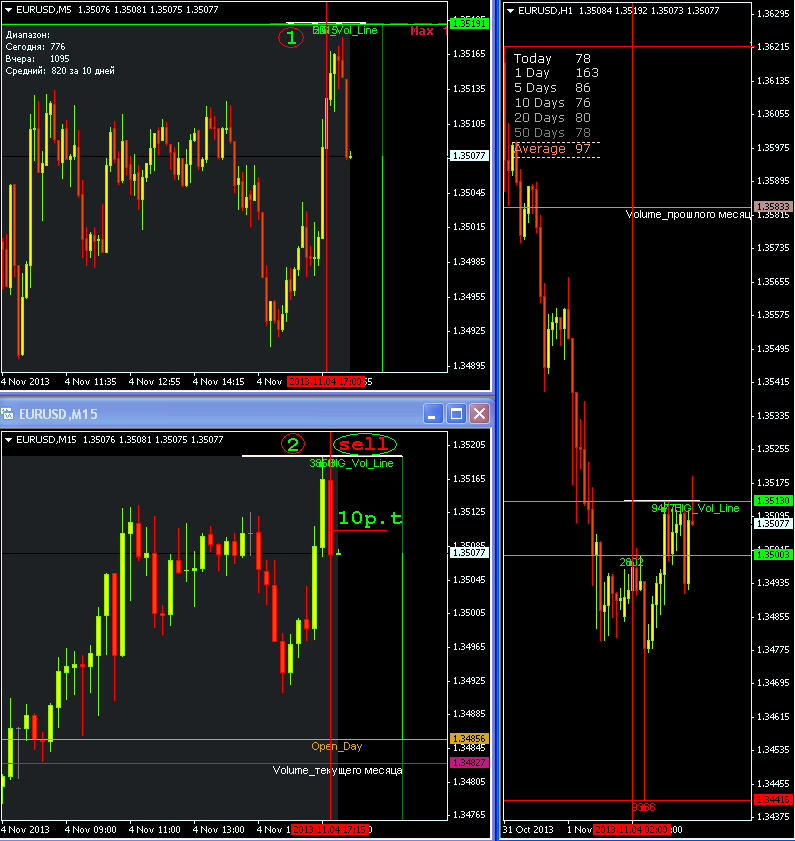
Task: Click the '50 Days 78' range row
Action: click(552, 133)
